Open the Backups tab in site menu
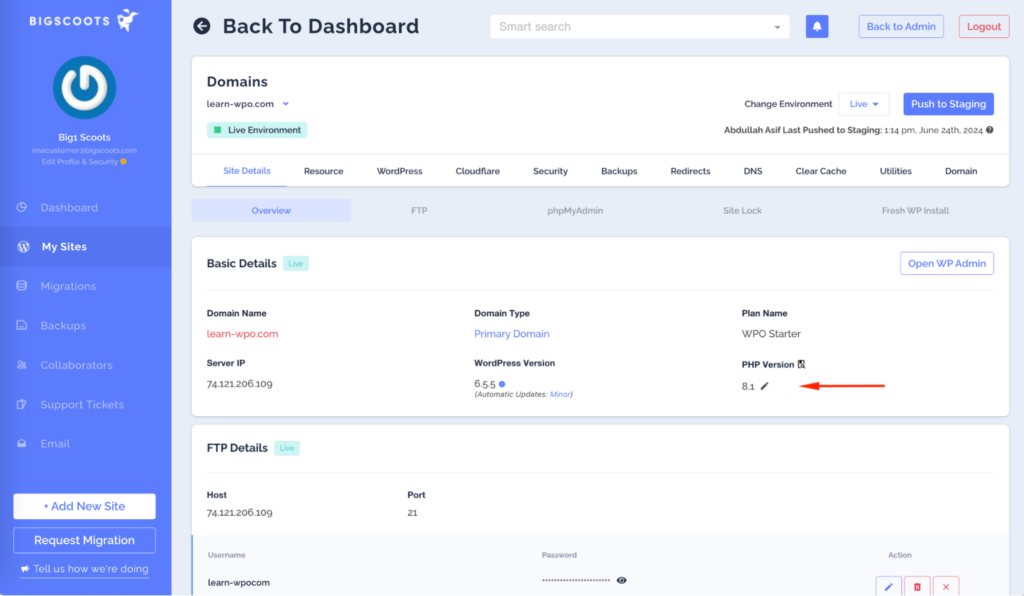This screenshot has width=1024, height=596. pos(618,171)
